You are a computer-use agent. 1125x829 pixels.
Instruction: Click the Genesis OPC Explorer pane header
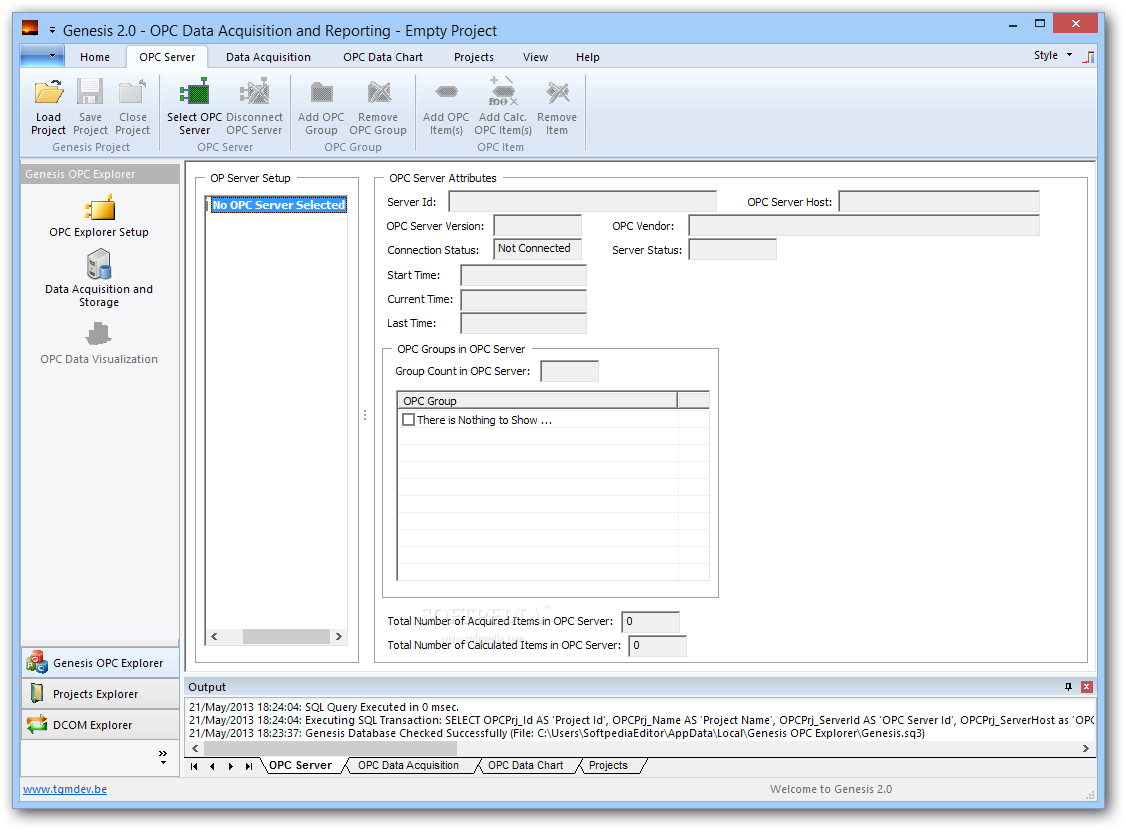(x=100, y=174)
